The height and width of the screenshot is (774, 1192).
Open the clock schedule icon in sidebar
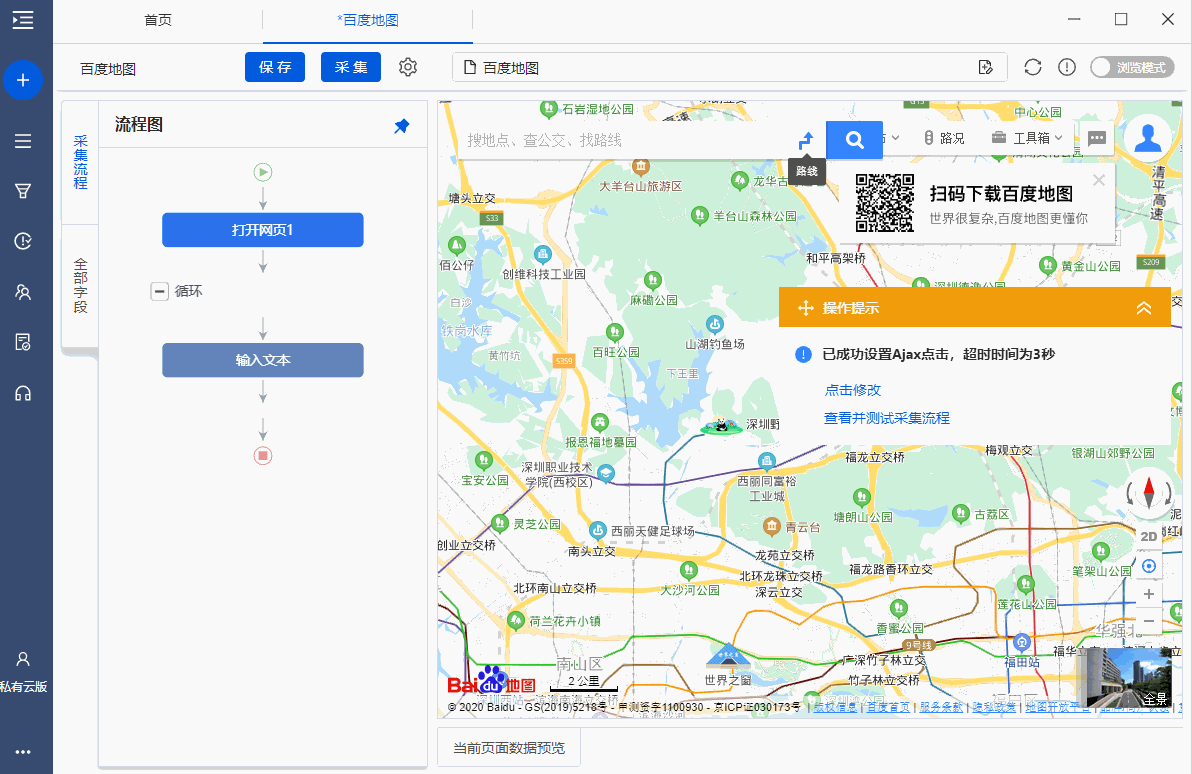tap(23, 241)
